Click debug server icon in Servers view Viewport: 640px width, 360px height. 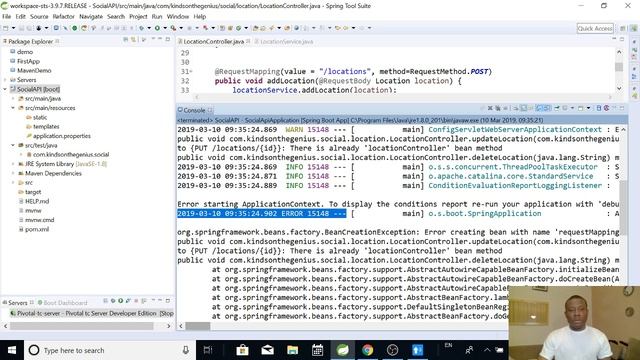[x=113, y=301]
